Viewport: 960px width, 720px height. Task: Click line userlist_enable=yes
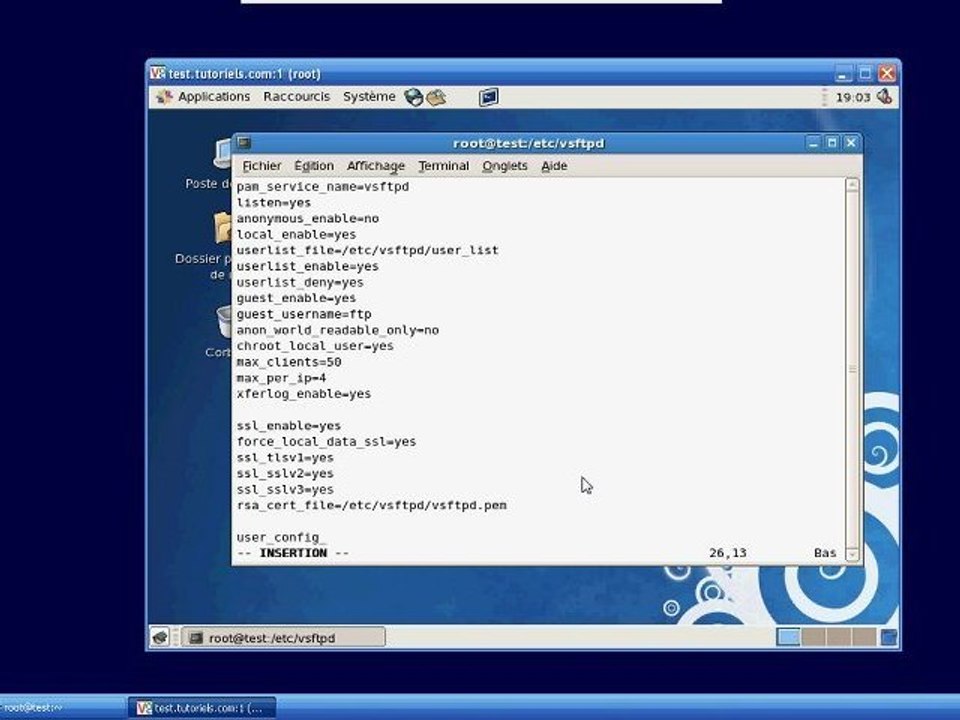point(307,266)
